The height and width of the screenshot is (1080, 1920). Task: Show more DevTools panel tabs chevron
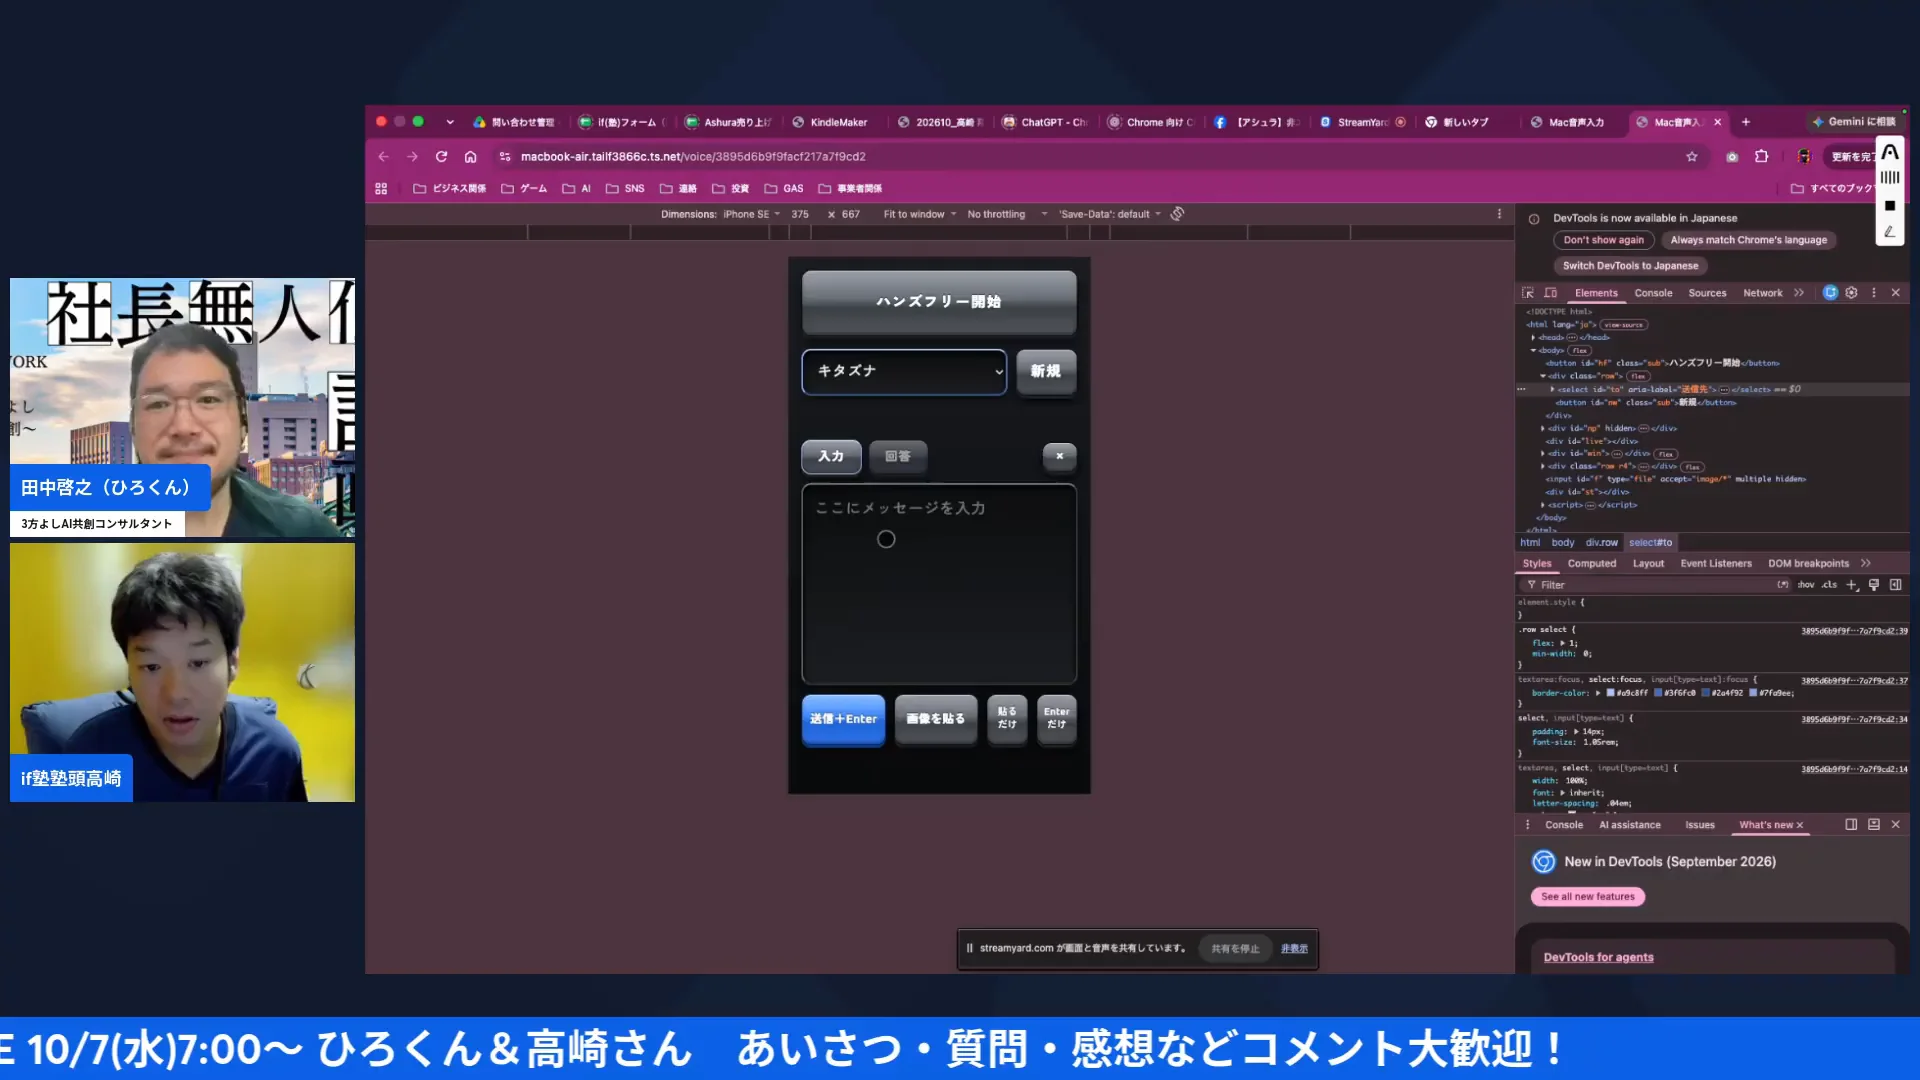pyautogui.click(x=1799, y=293)
